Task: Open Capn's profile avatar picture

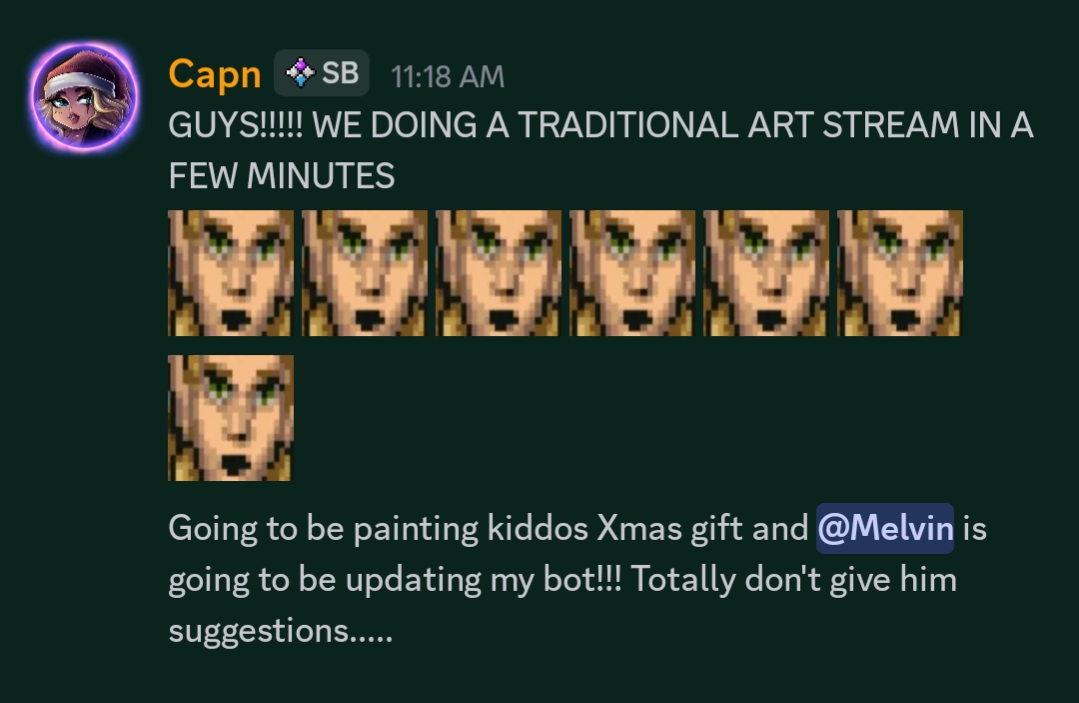Action: [x=84, y=96]
